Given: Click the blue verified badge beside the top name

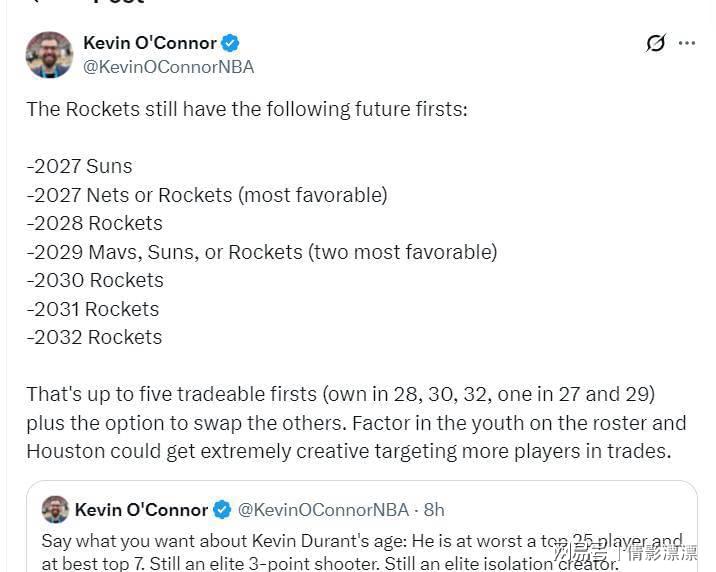Looking at the screenshot, I should (230, 43).
